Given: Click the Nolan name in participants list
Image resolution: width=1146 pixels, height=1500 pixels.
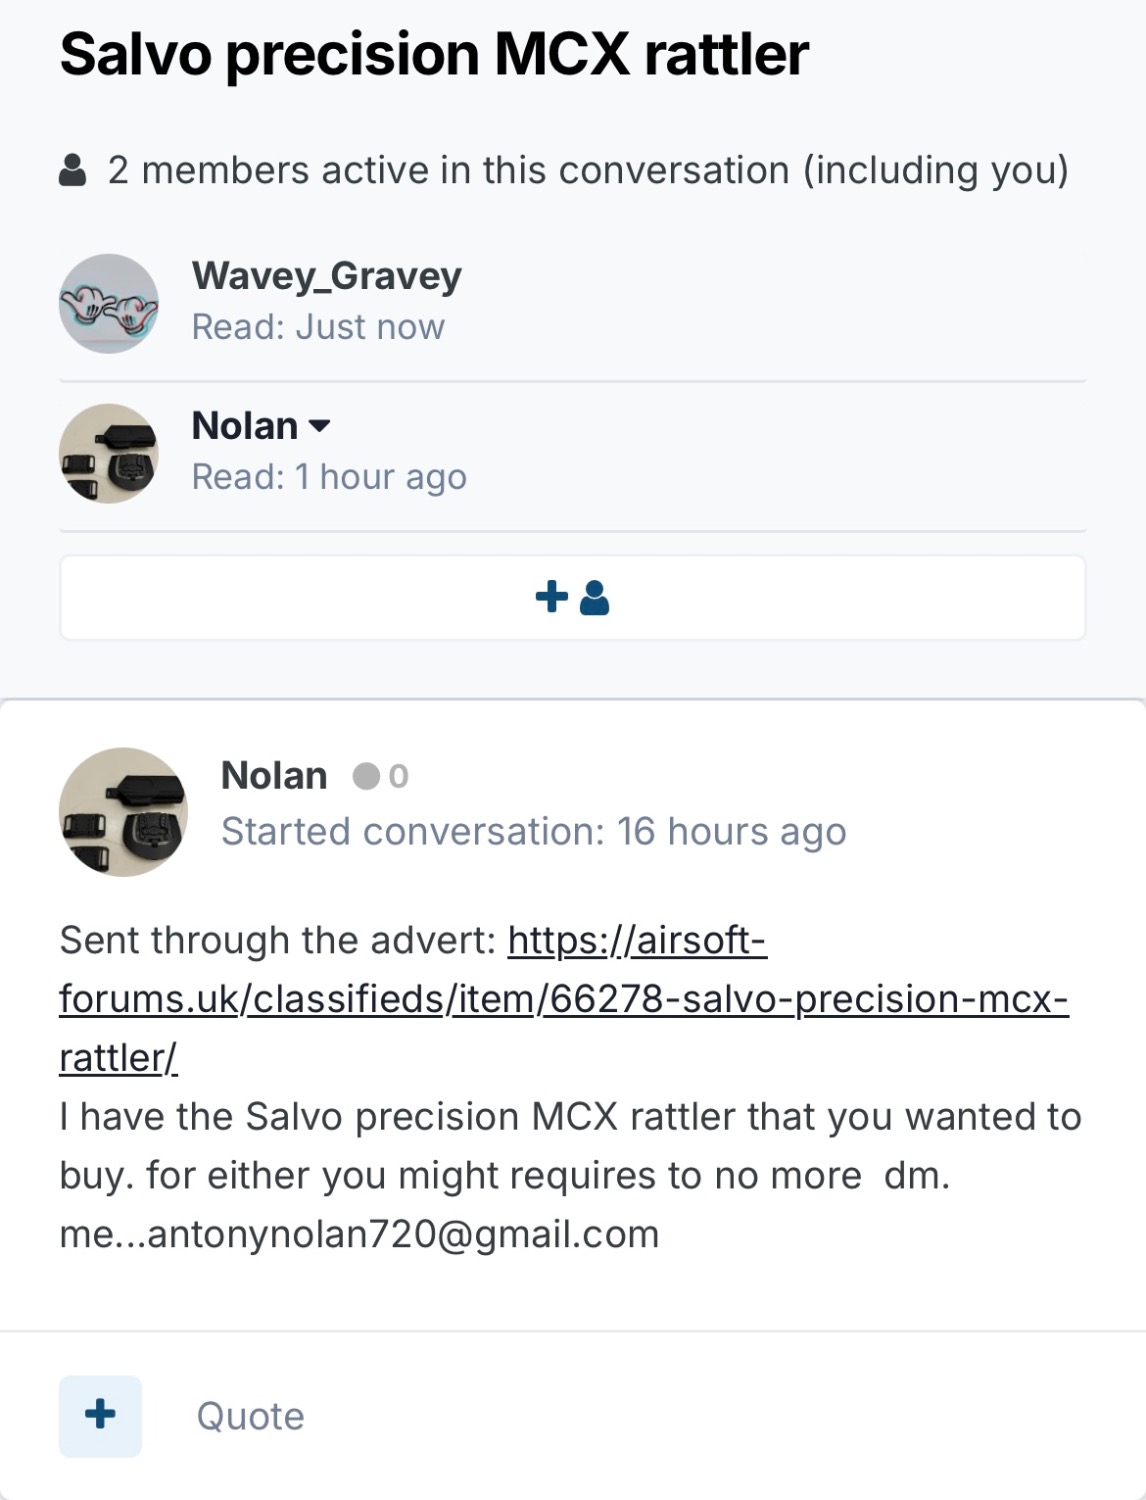Looking at the screenshot, I should tap(245, 426).
